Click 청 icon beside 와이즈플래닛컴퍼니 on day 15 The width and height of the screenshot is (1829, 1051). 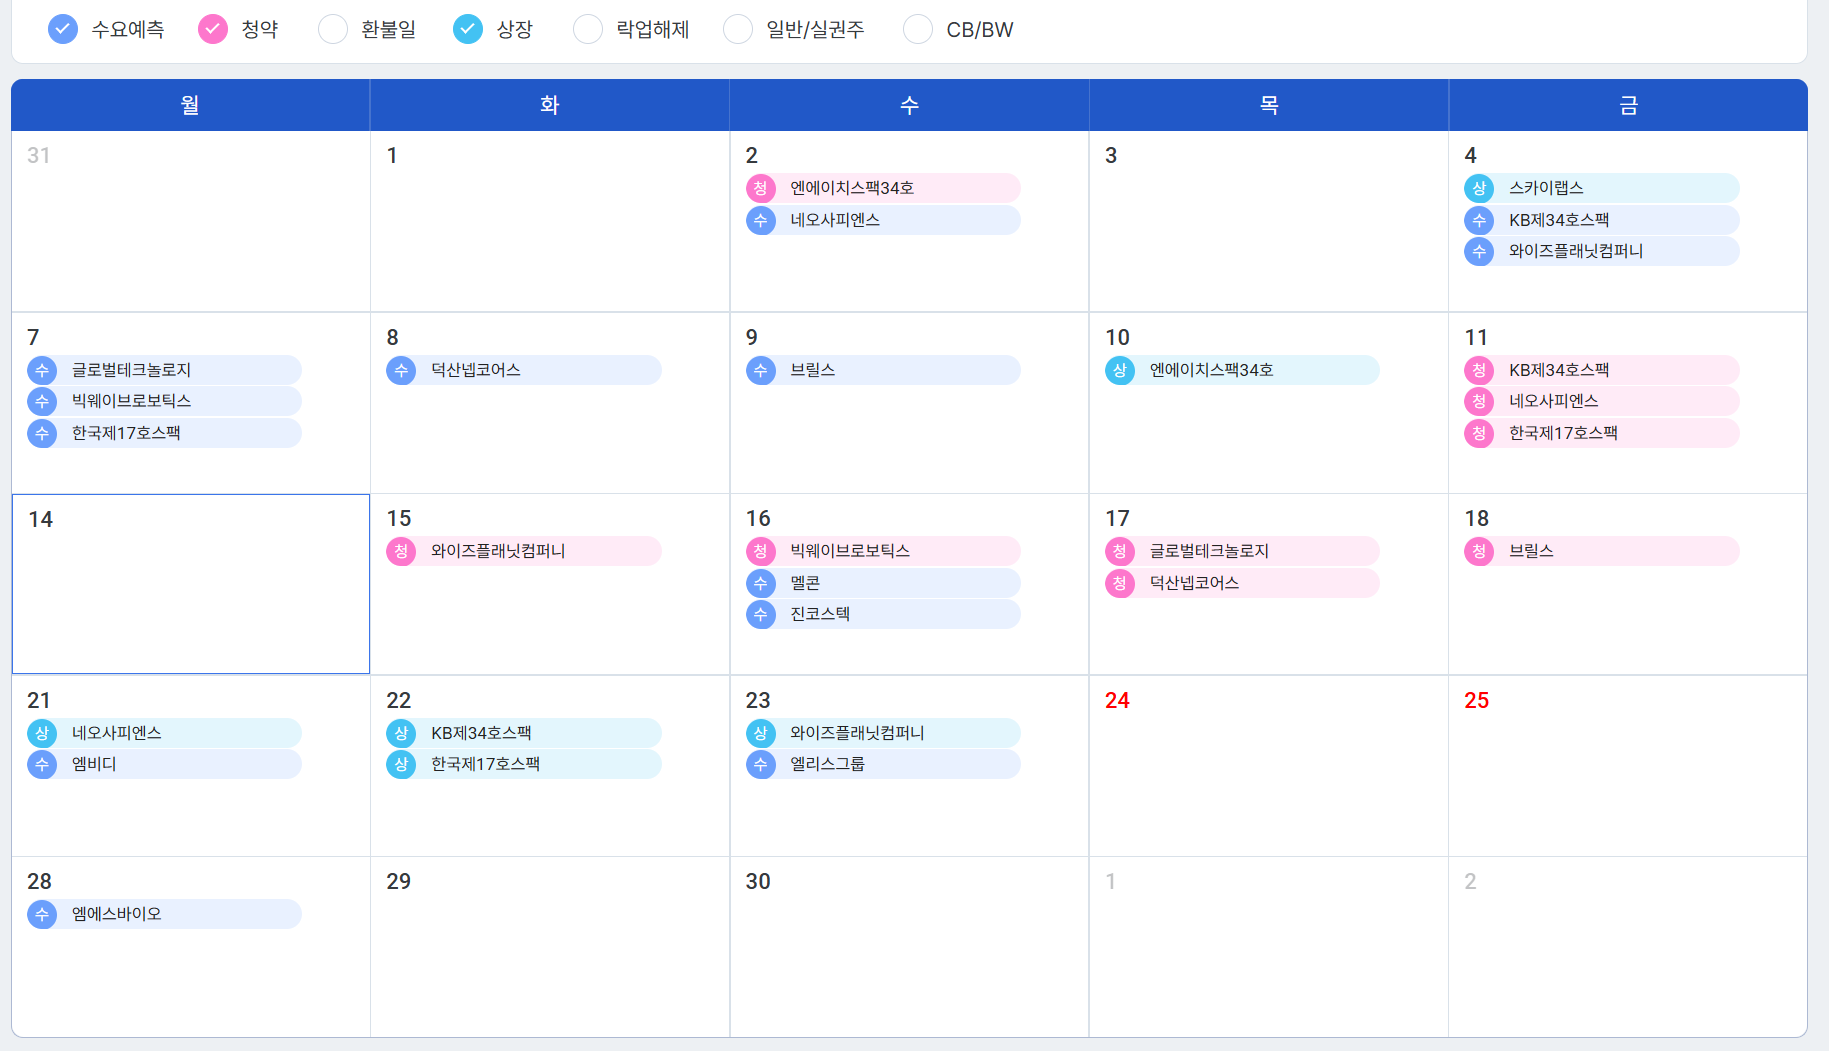[401, 551]
